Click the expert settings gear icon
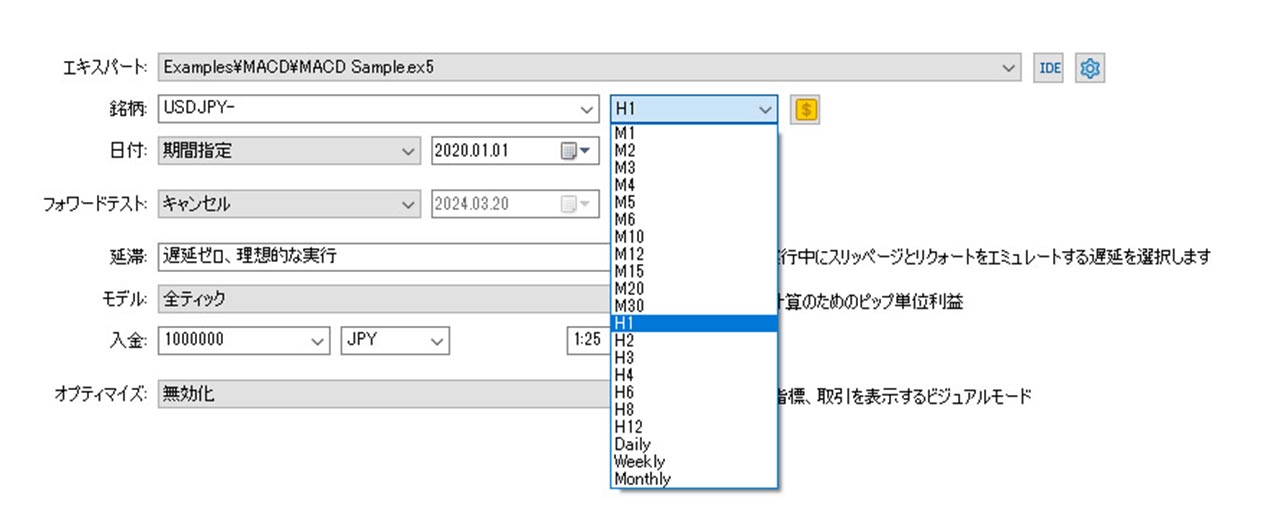1266x520 pixels. [1089, 68]
